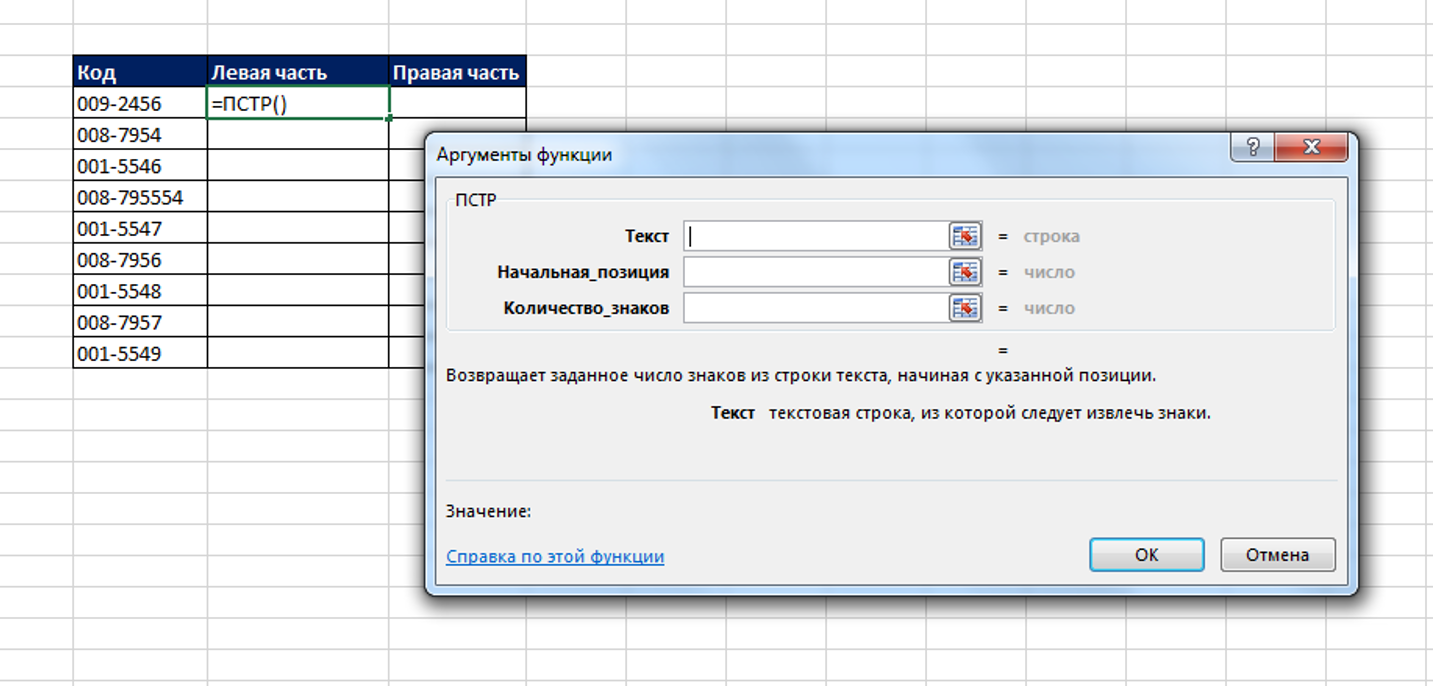This screenshot has width=1433, height=686.
Task: Select cell containing 008-795554
Action: 140,197
